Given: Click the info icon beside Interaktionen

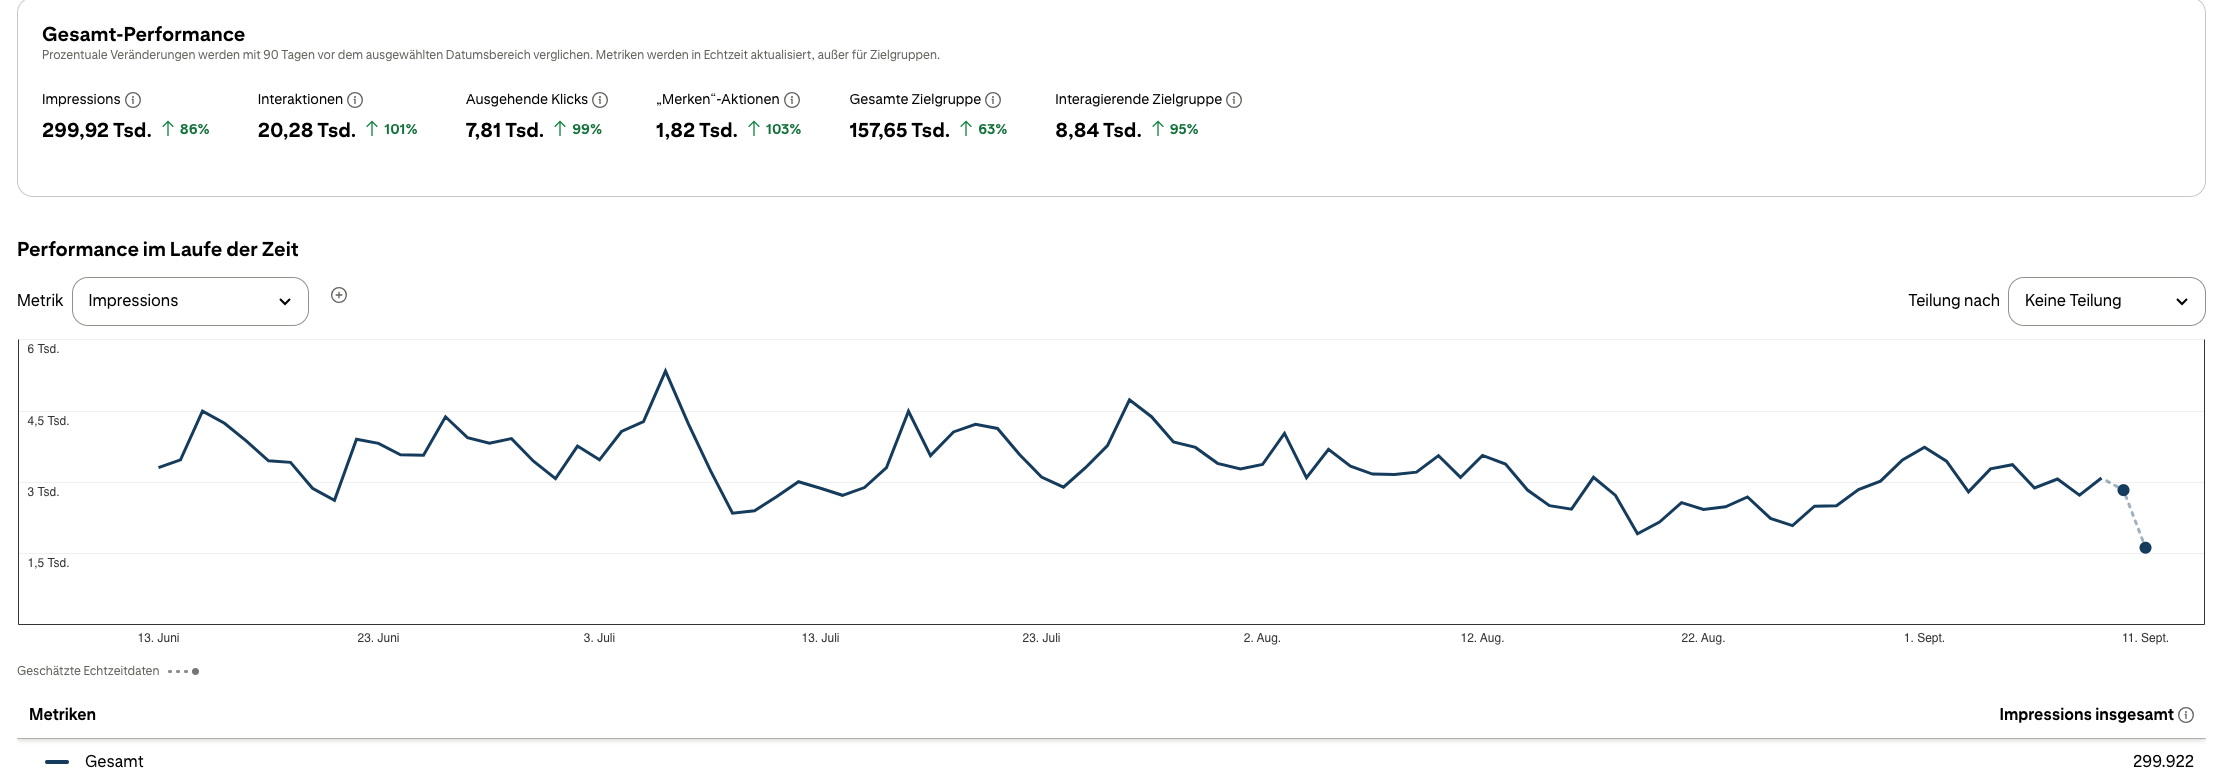Looking at the screenshot, I should coord(355,100).
